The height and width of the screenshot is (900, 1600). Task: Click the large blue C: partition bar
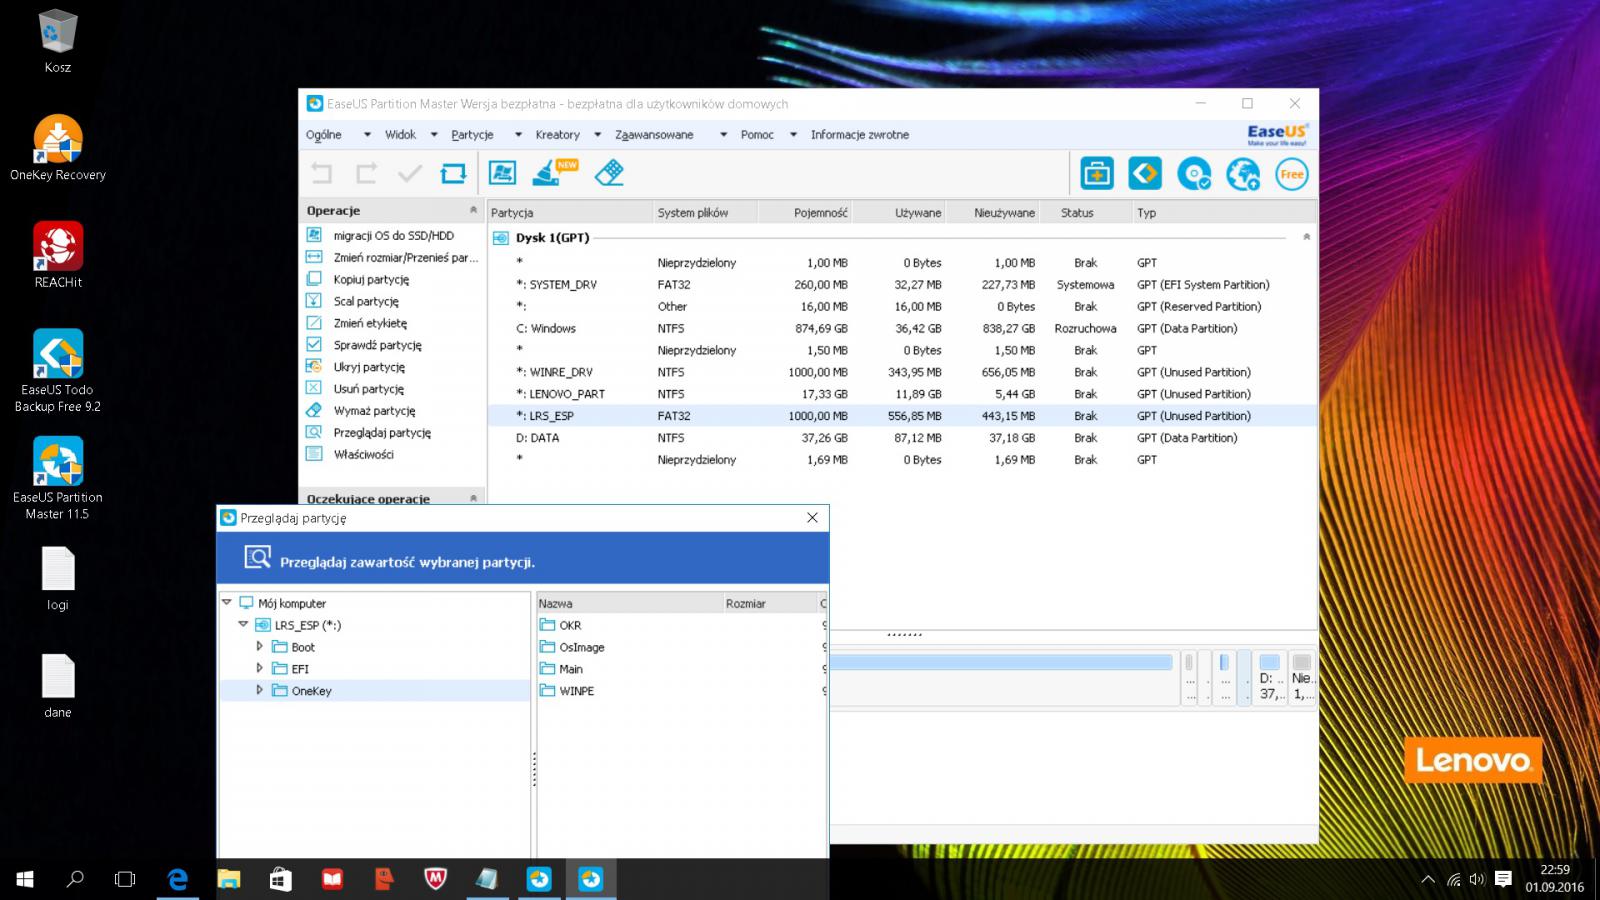[x=1000, y=662]
